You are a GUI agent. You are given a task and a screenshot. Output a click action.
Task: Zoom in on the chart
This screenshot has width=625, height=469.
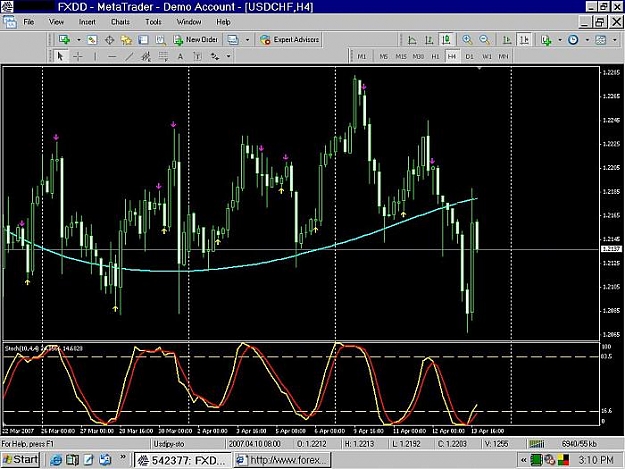467,39
